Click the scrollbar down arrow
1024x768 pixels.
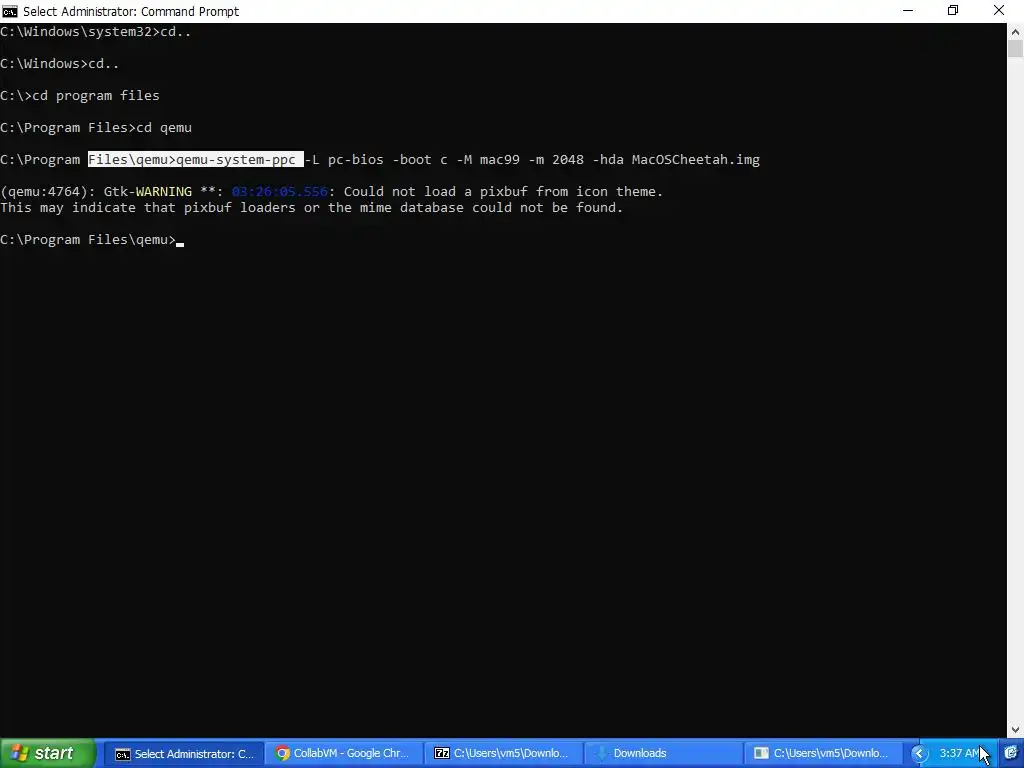(x=1016, y=729)
